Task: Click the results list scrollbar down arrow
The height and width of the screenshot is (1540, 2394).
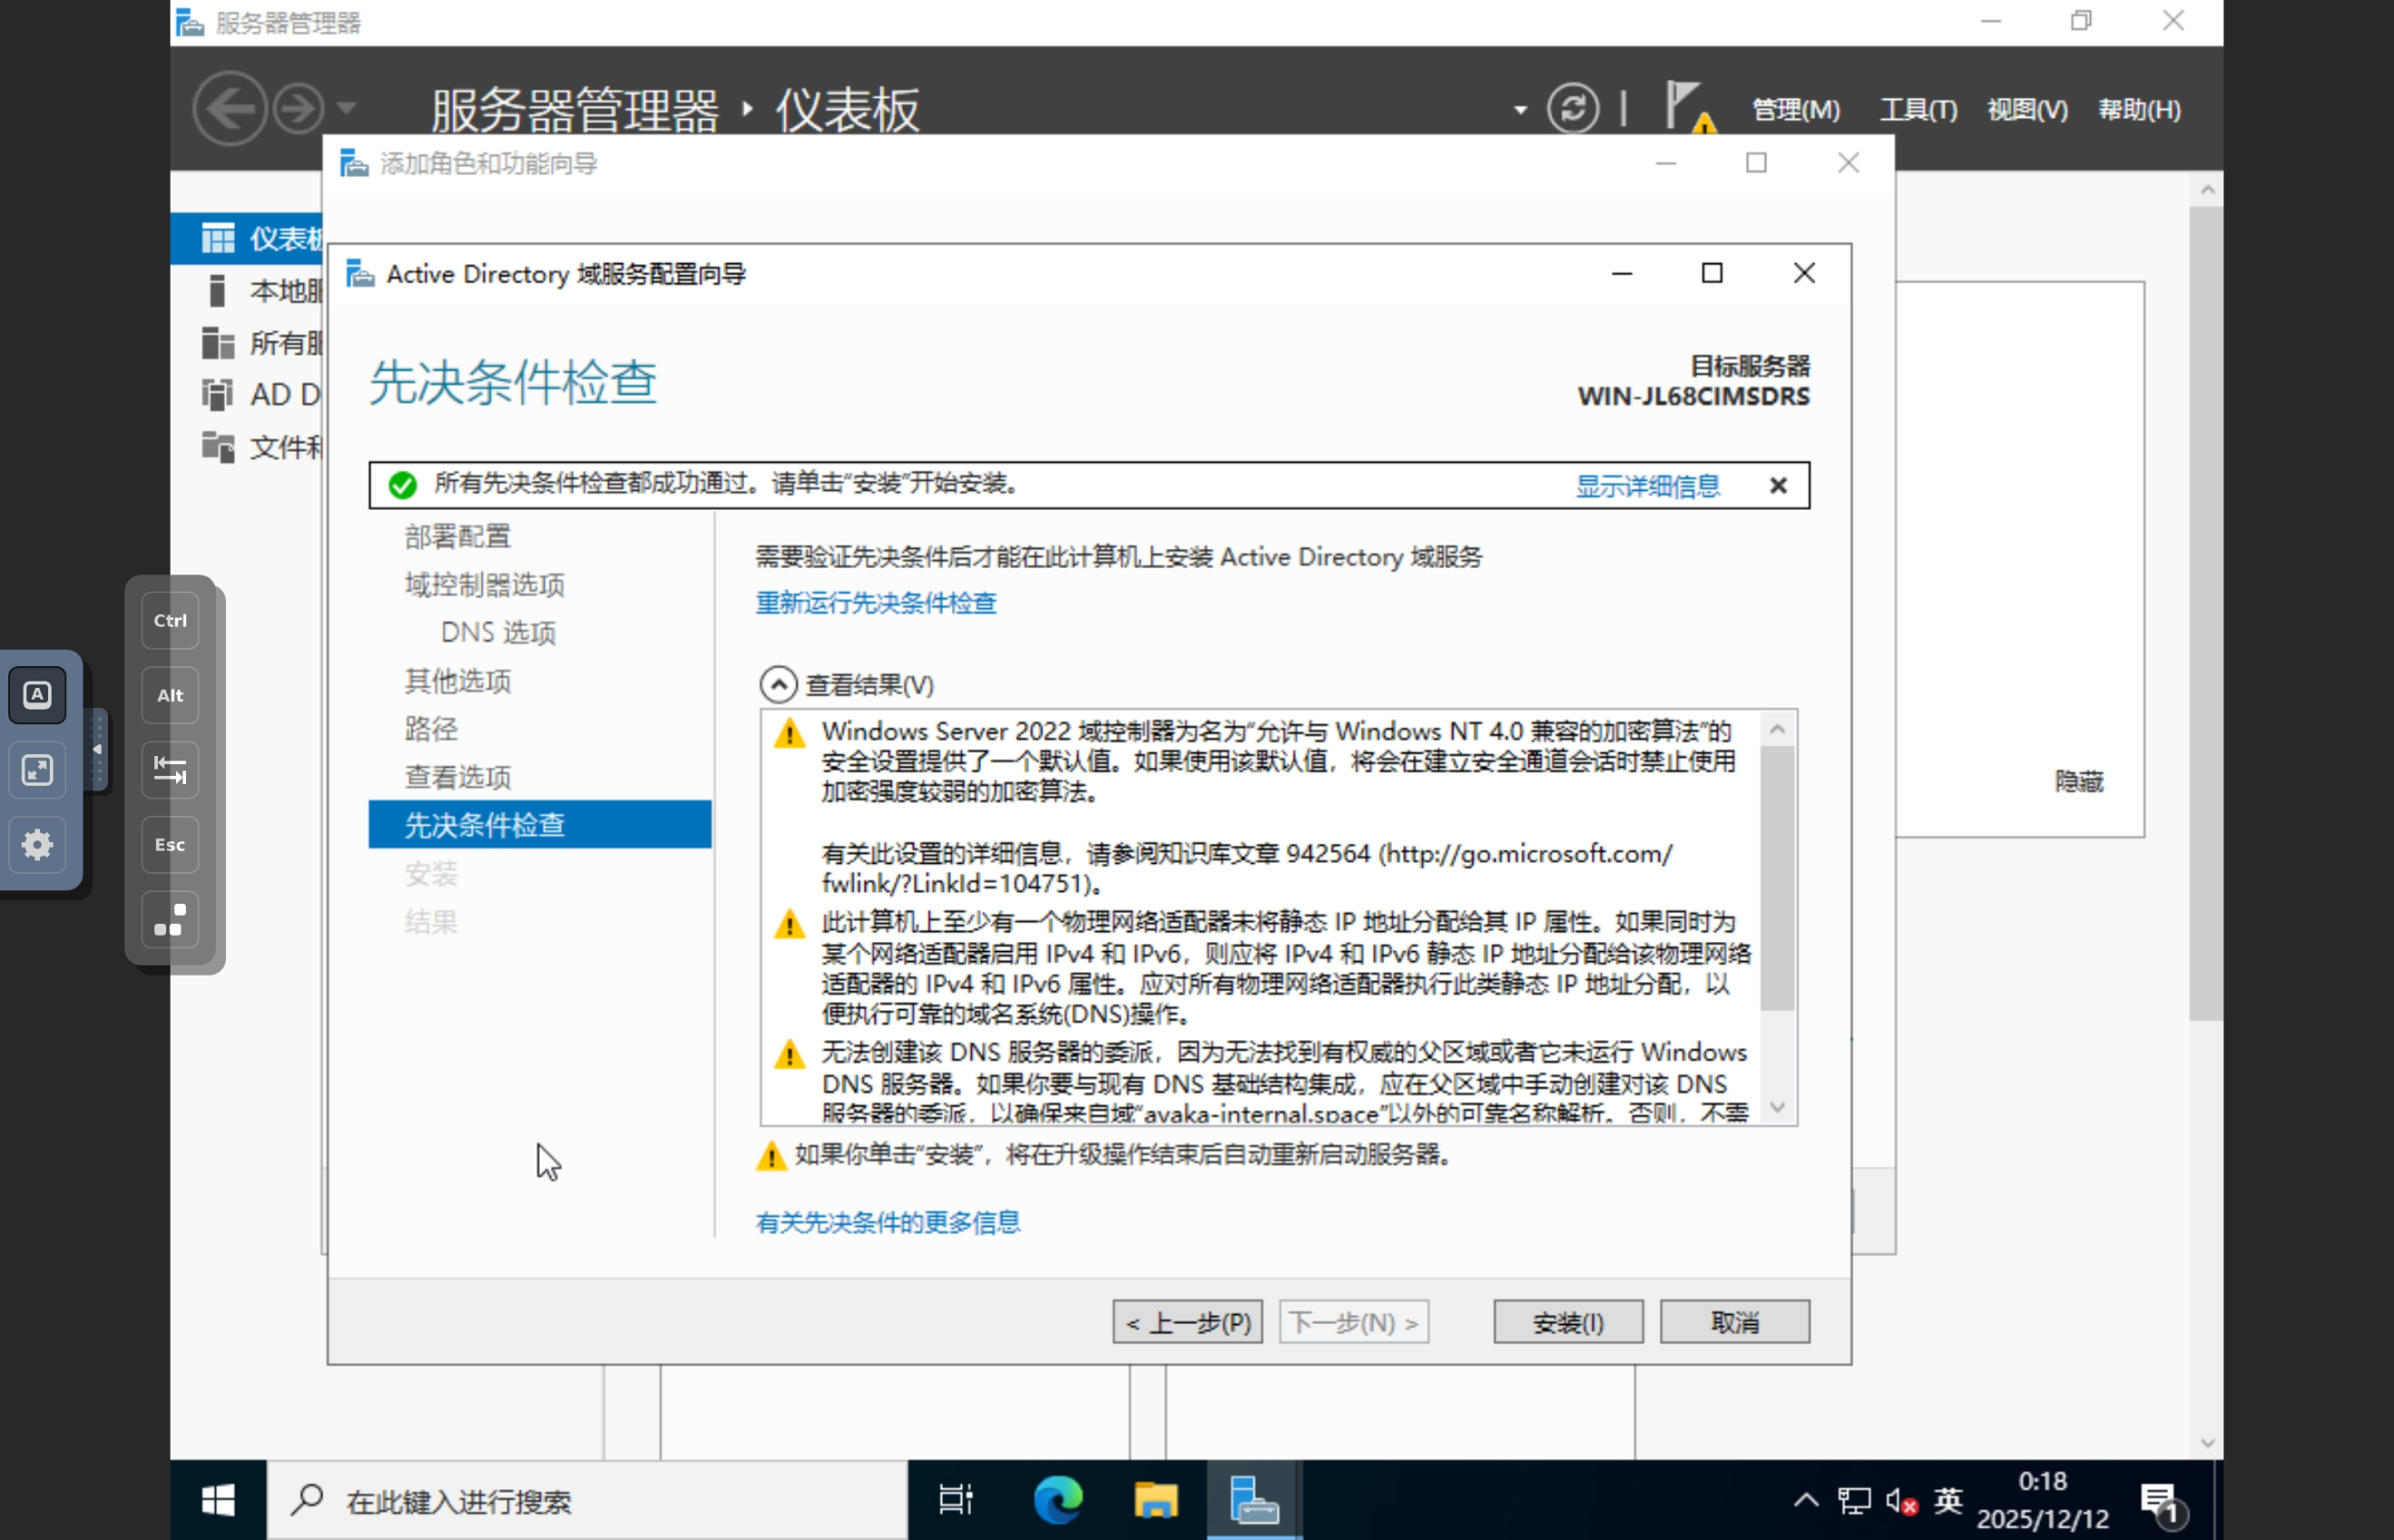Action: pyautogui.click(x=1777, y=1107)
